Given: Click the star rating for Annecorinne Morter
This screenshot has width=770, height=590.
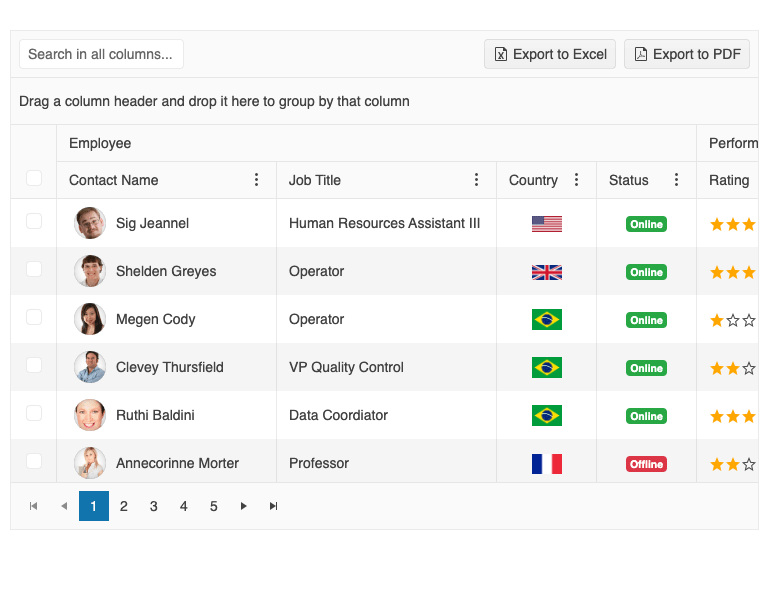Looking at the screenshot, I should point(734,464).
